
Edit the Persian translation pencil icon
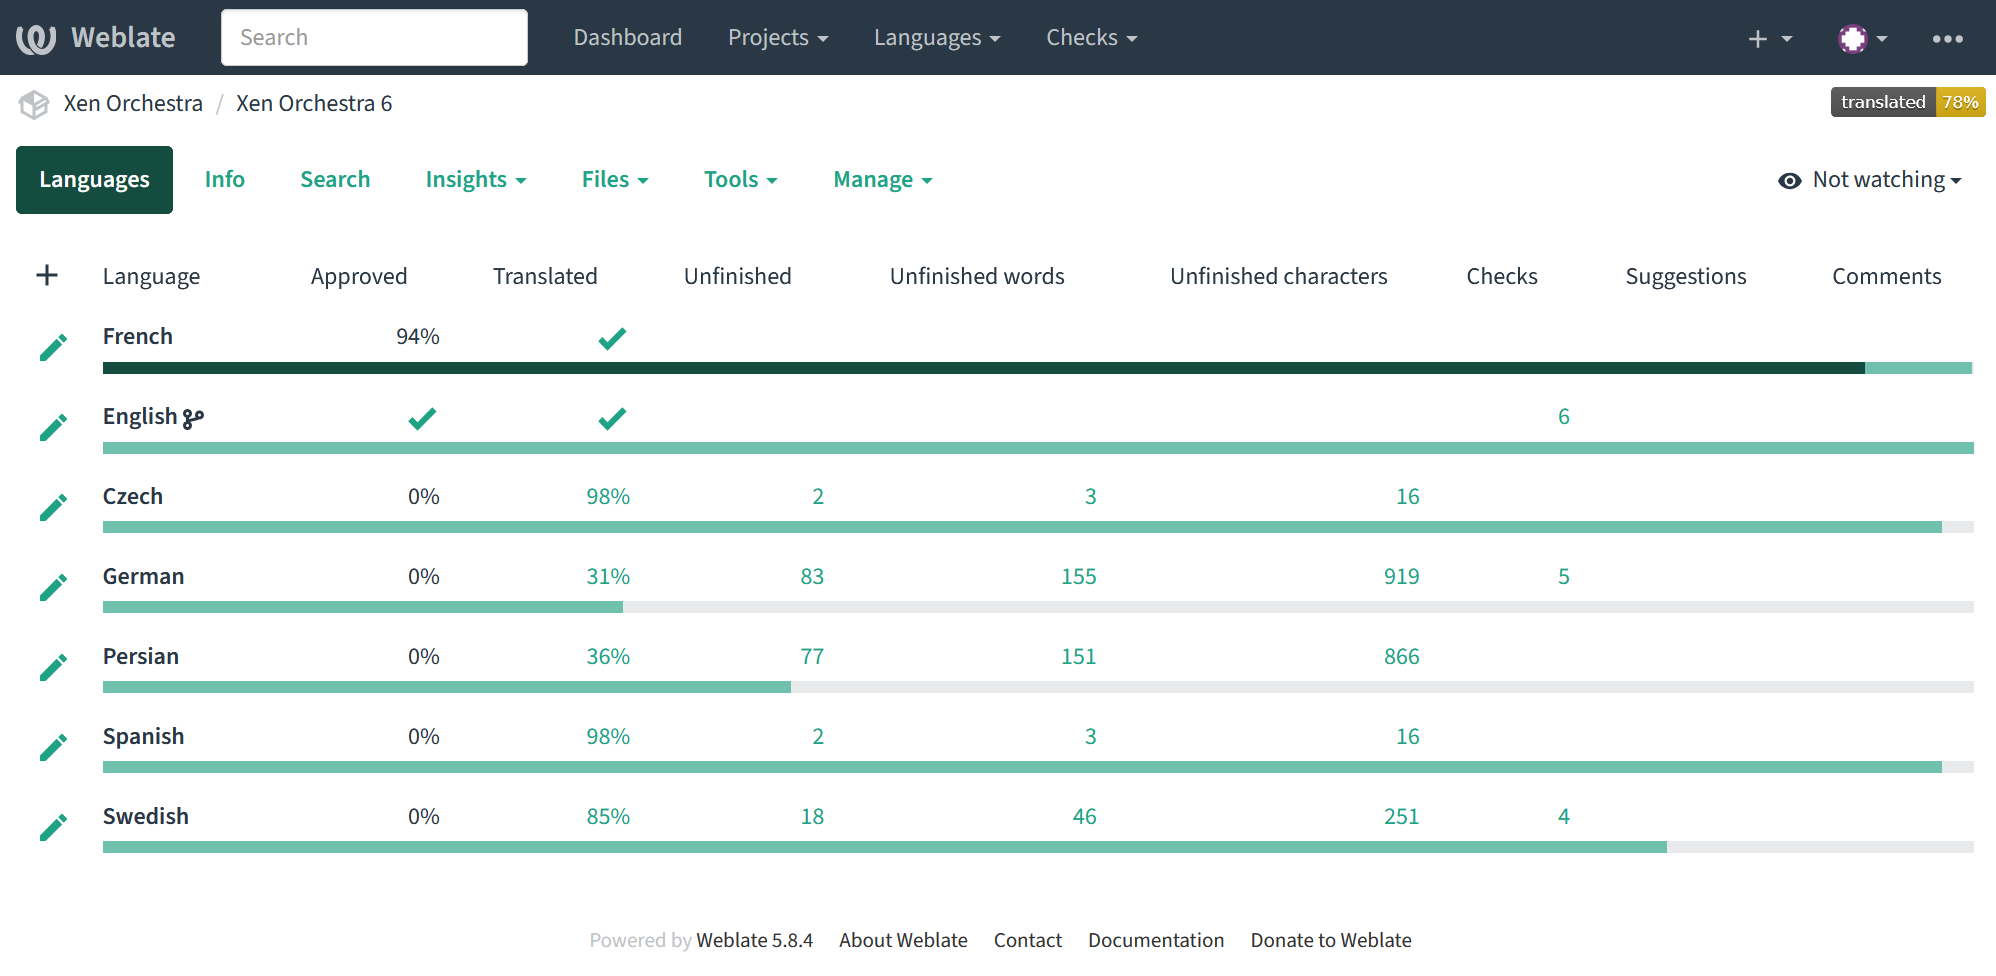click(x=53, y=667)
